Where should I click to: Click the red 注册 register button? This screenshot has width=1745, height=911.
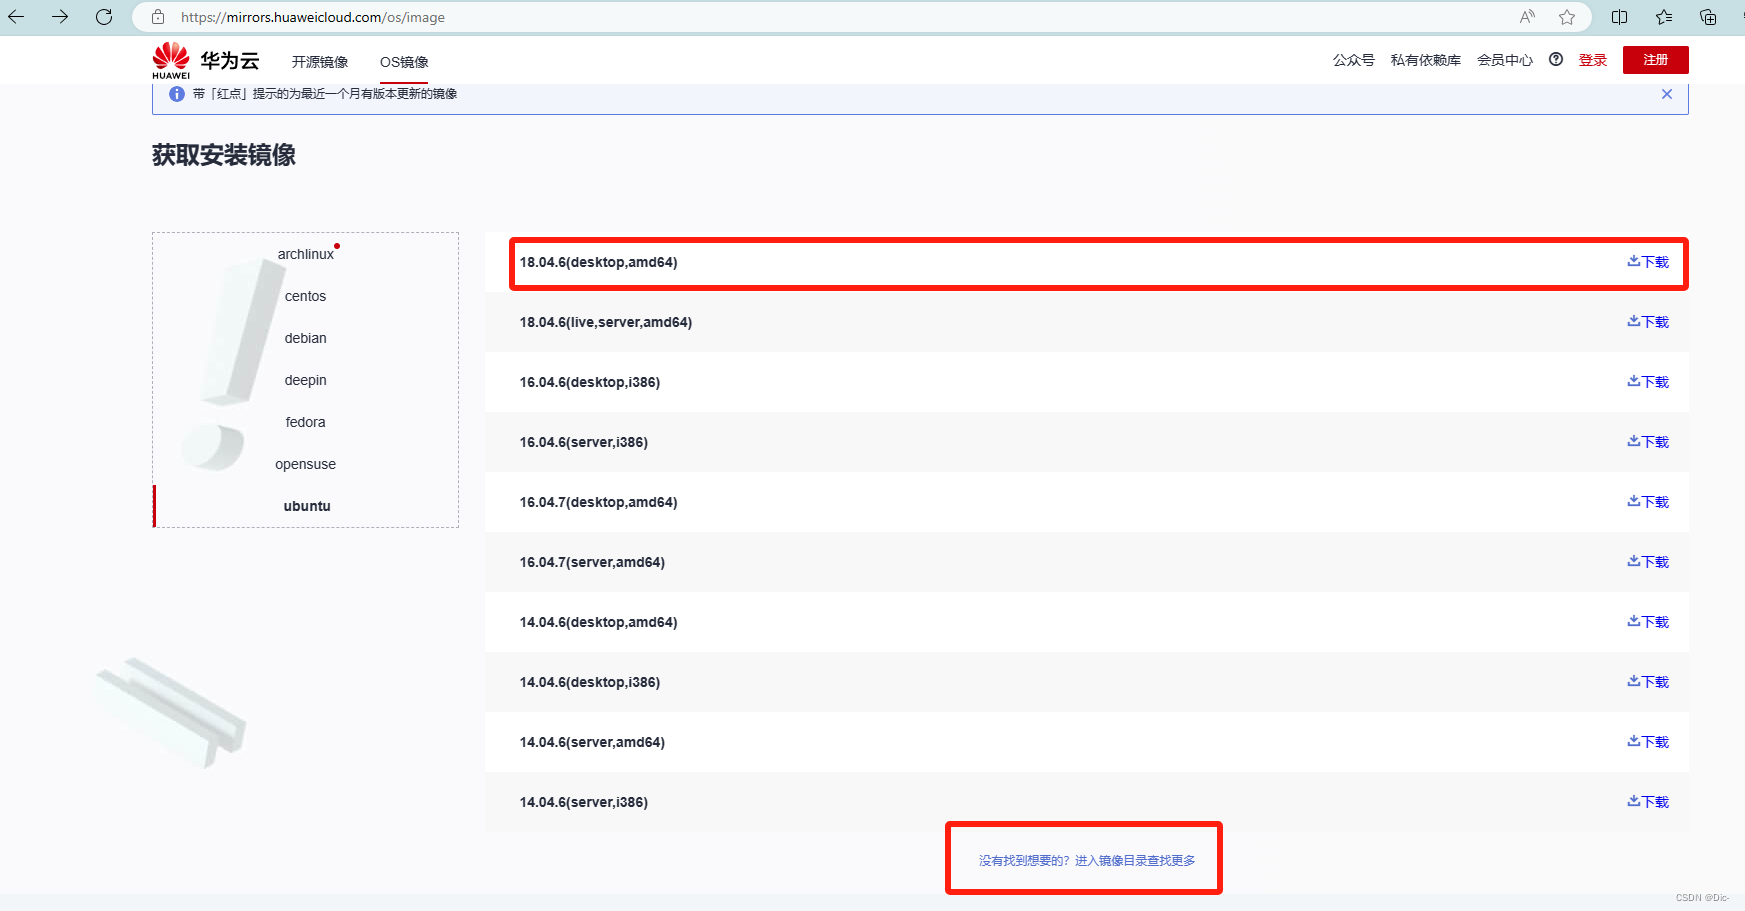click(1656, 60)
